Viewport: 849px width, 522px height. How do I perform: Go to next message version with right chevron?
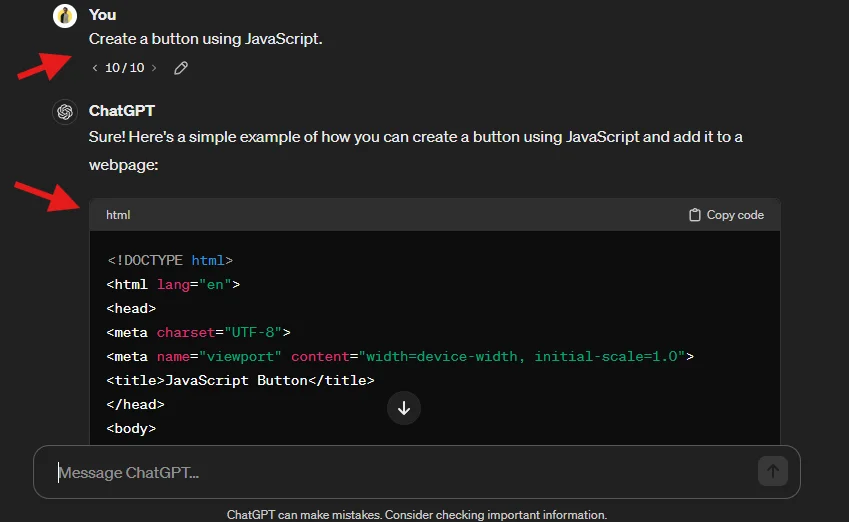[x=154, y=68]
